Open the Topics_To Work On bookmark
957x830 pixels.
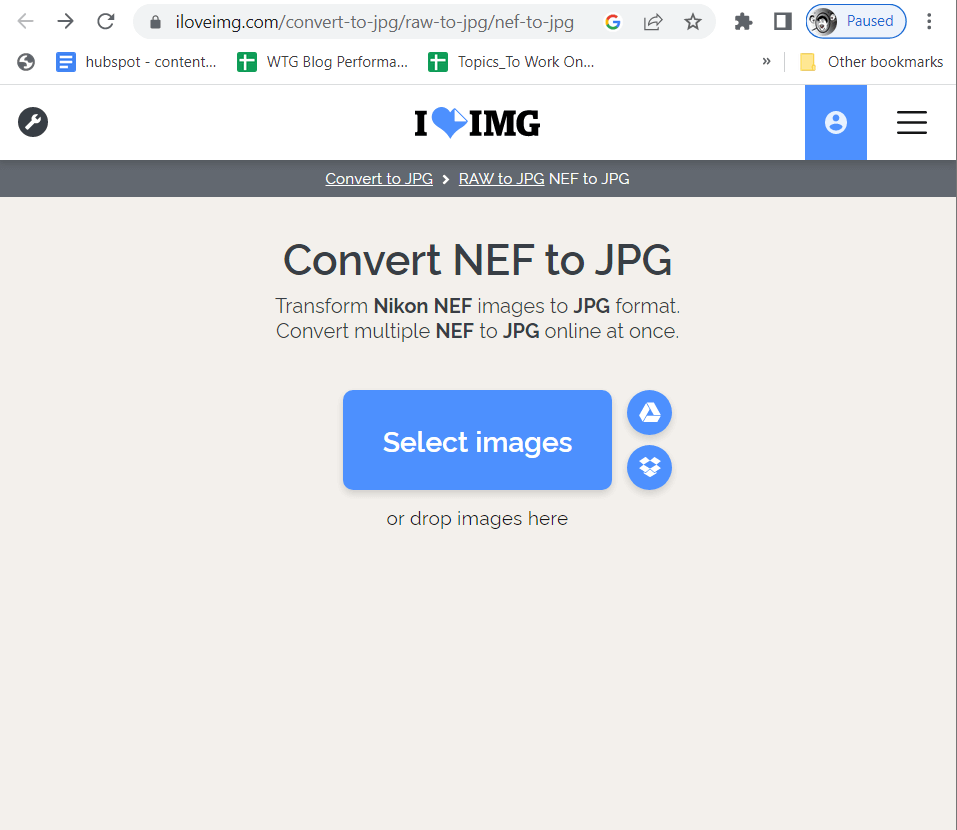(x=511, y=62)
